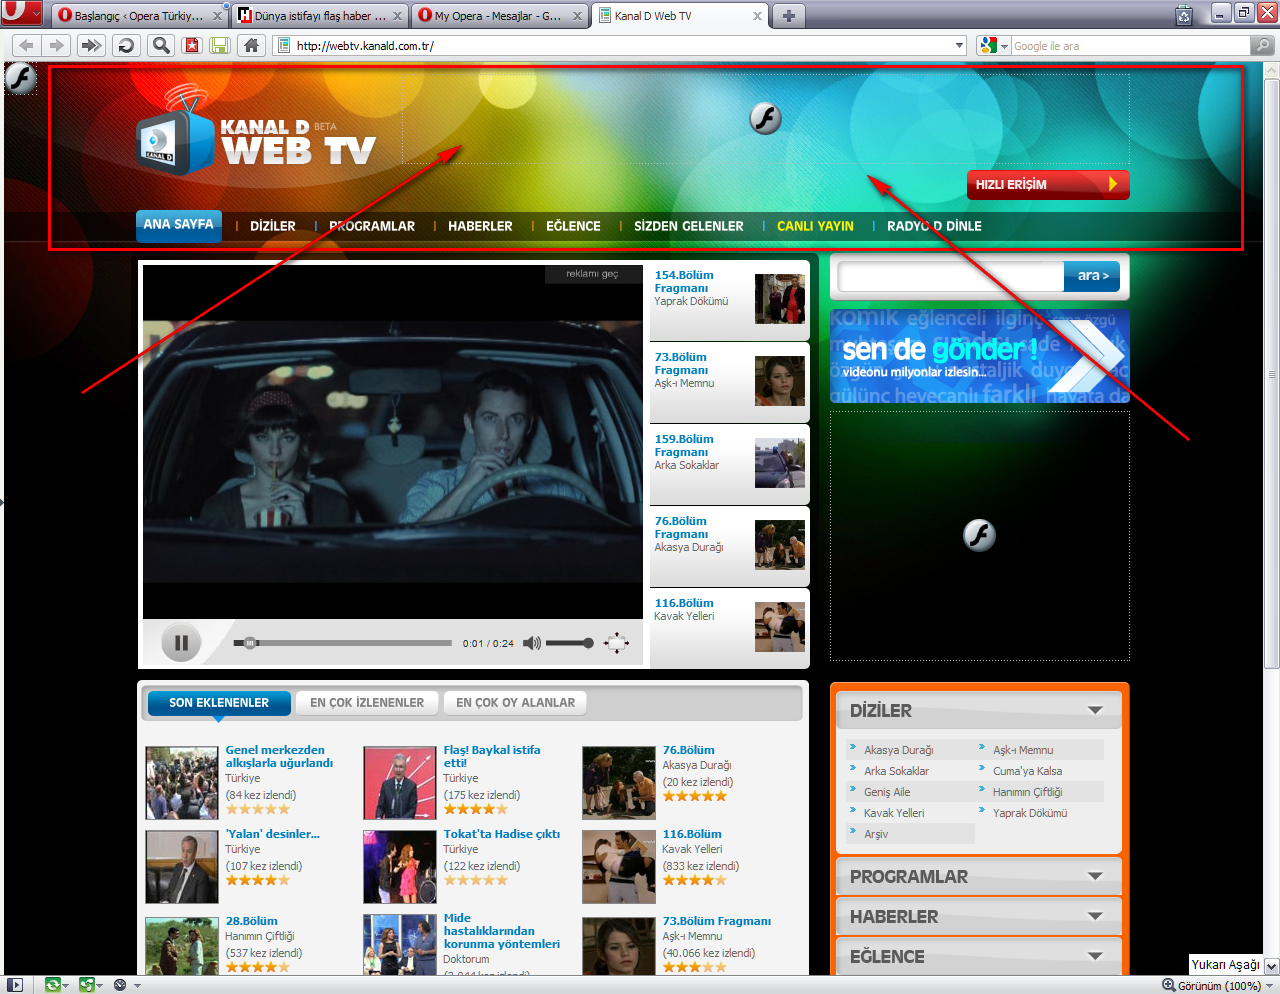The height and width of the screenshot is (994, 1280).
Task: Activate the Flash placeholder in the header banner
Action: pos(765,118)
